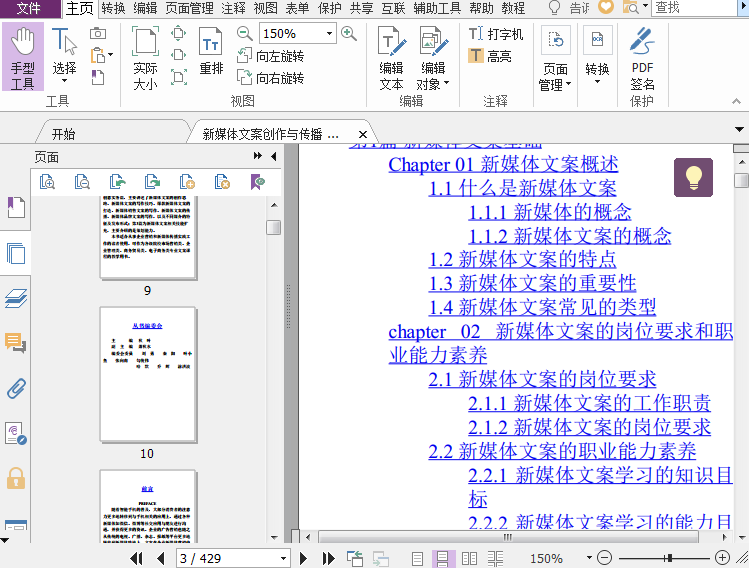Open link 1.2 新媒体文案的特点
Image resolution: width=749 pixels, height=568 pixels.
pyautogui.click(x=522, y=259)
